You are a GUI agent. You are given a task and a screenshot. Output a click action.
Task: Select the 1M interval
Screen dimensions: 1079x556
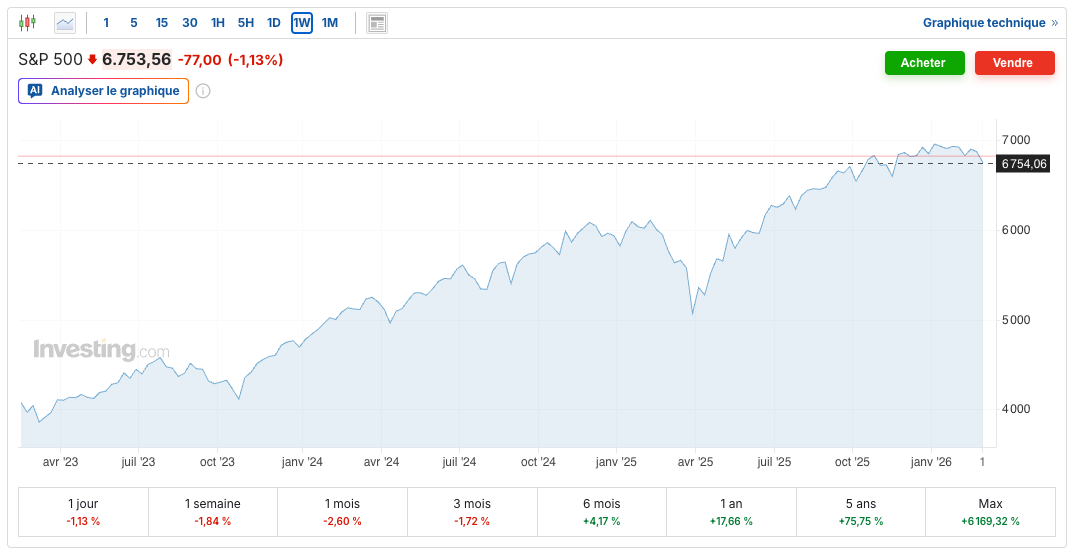[330, 23]
